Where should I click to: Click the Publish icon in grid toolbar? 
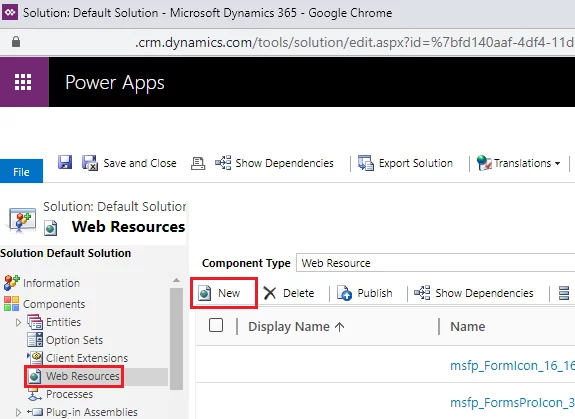344,293
